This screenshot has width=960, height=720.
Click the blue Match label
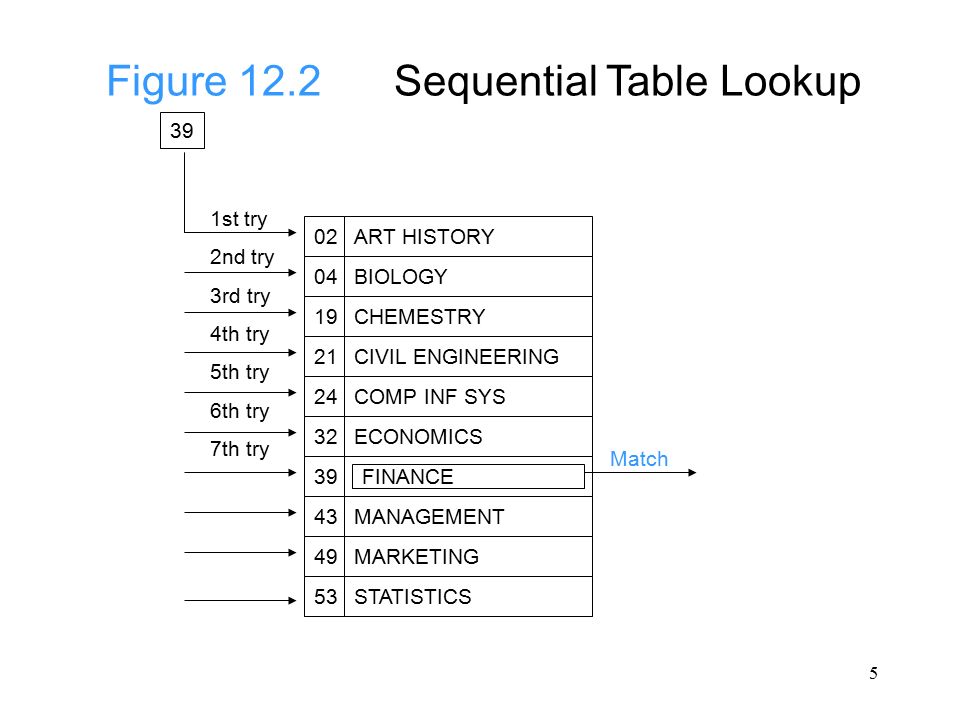(x=639, y=459)
